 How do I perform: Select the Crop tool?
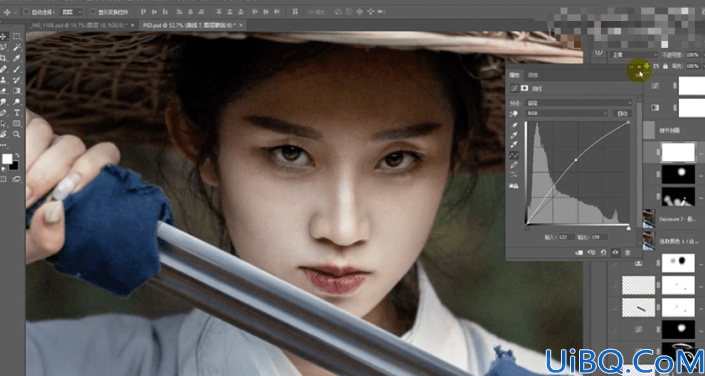tap(4, 58)
